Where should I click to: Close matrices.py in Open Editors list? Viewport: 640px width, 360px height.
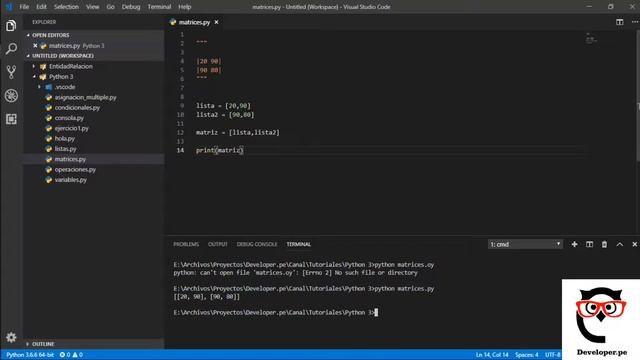tap(35, 46)
